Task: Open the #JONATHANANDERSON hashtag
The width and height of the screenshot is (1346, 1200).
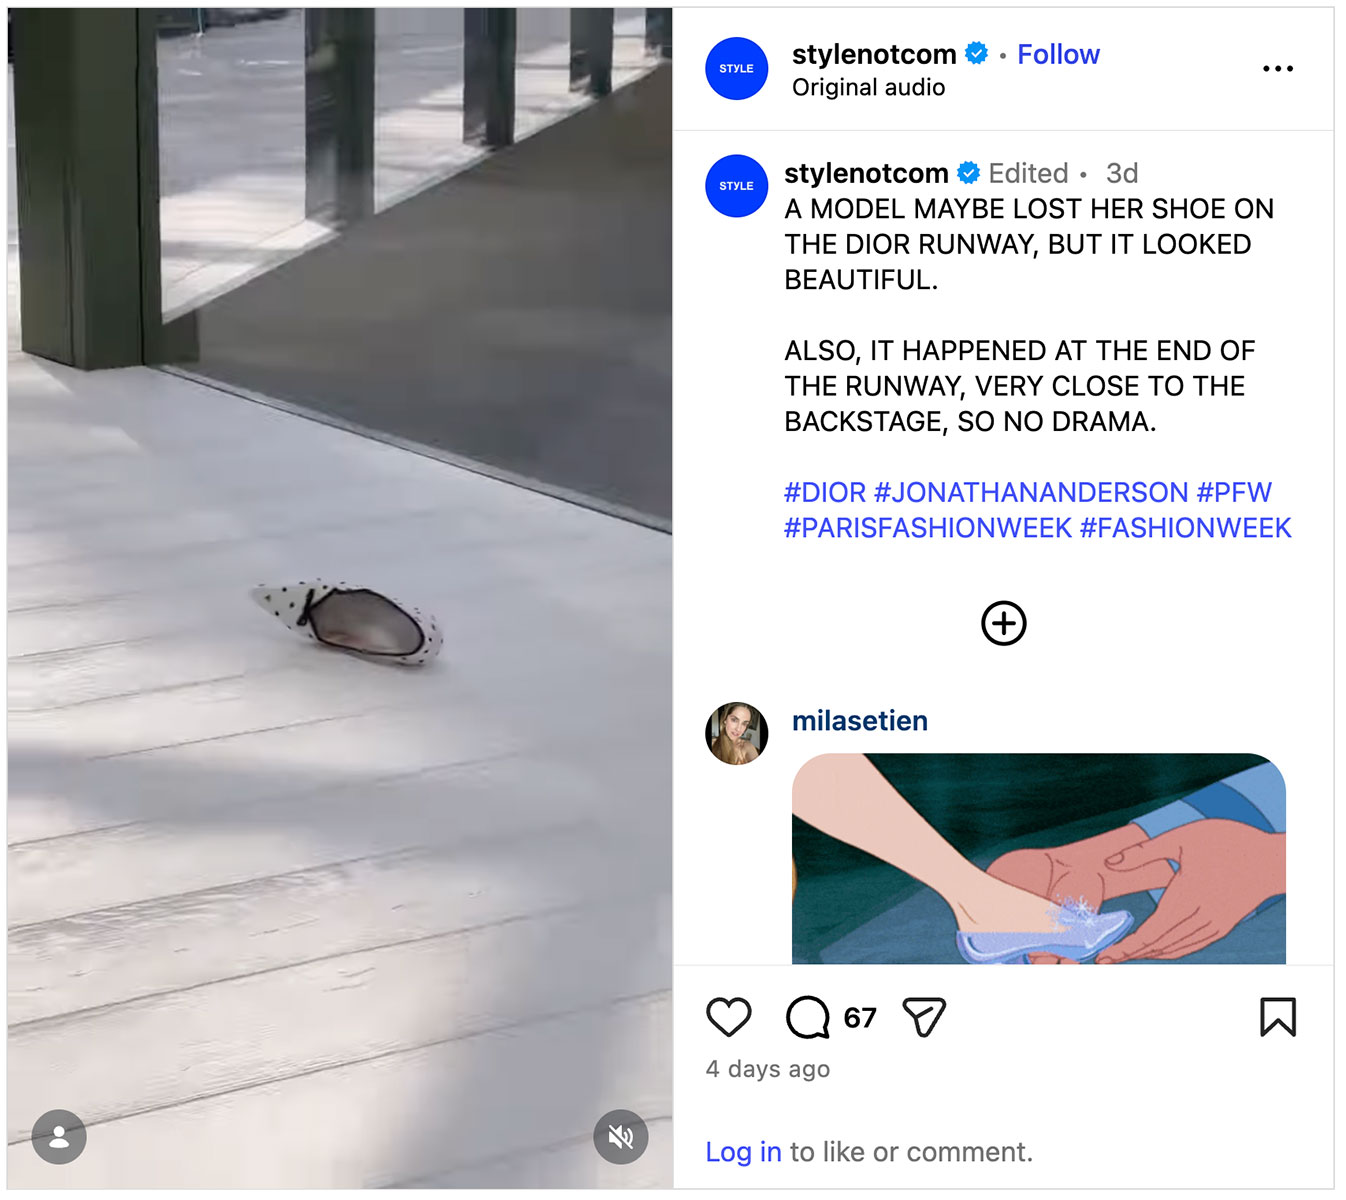Action: tap(1030, 492)
